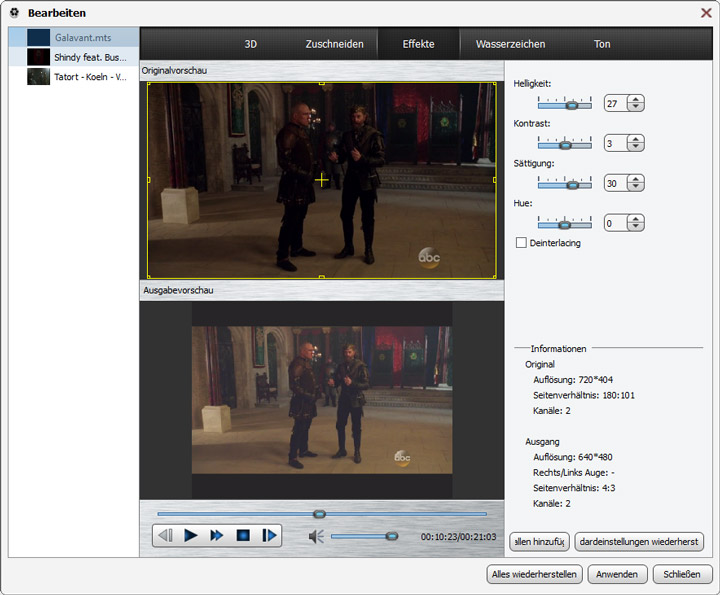Viewport: 720px width, 595px height.
Task: Click the Kontrast value field showing 3
Action: 616,143
